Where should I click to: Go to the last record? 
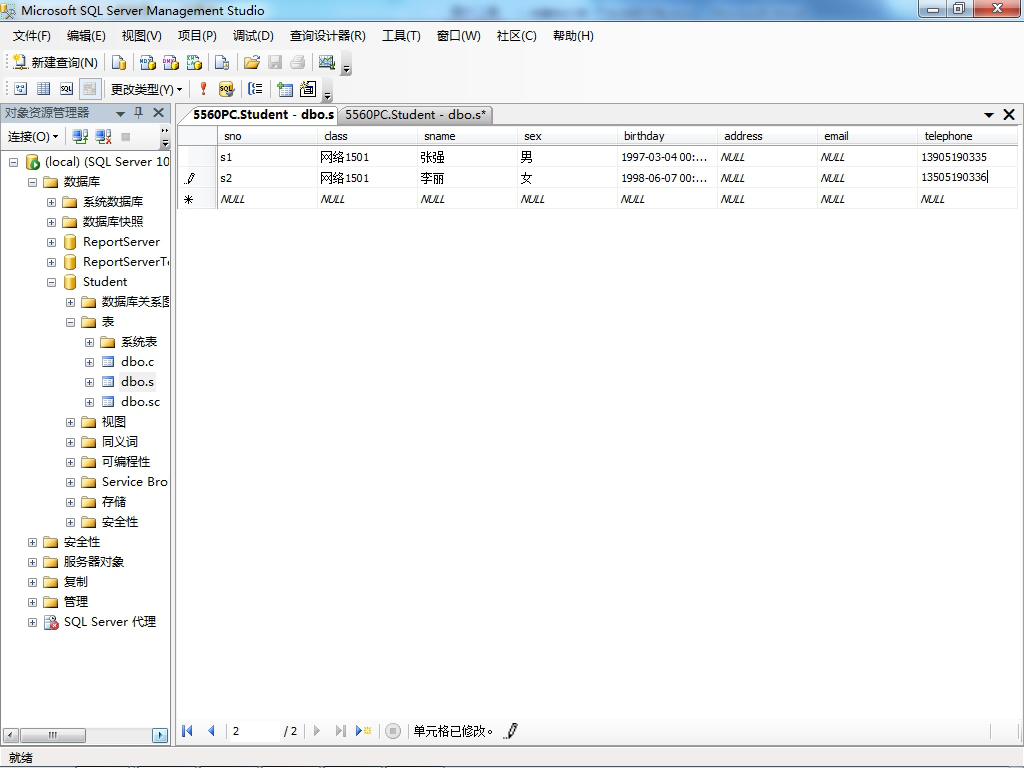pos(340,731)
